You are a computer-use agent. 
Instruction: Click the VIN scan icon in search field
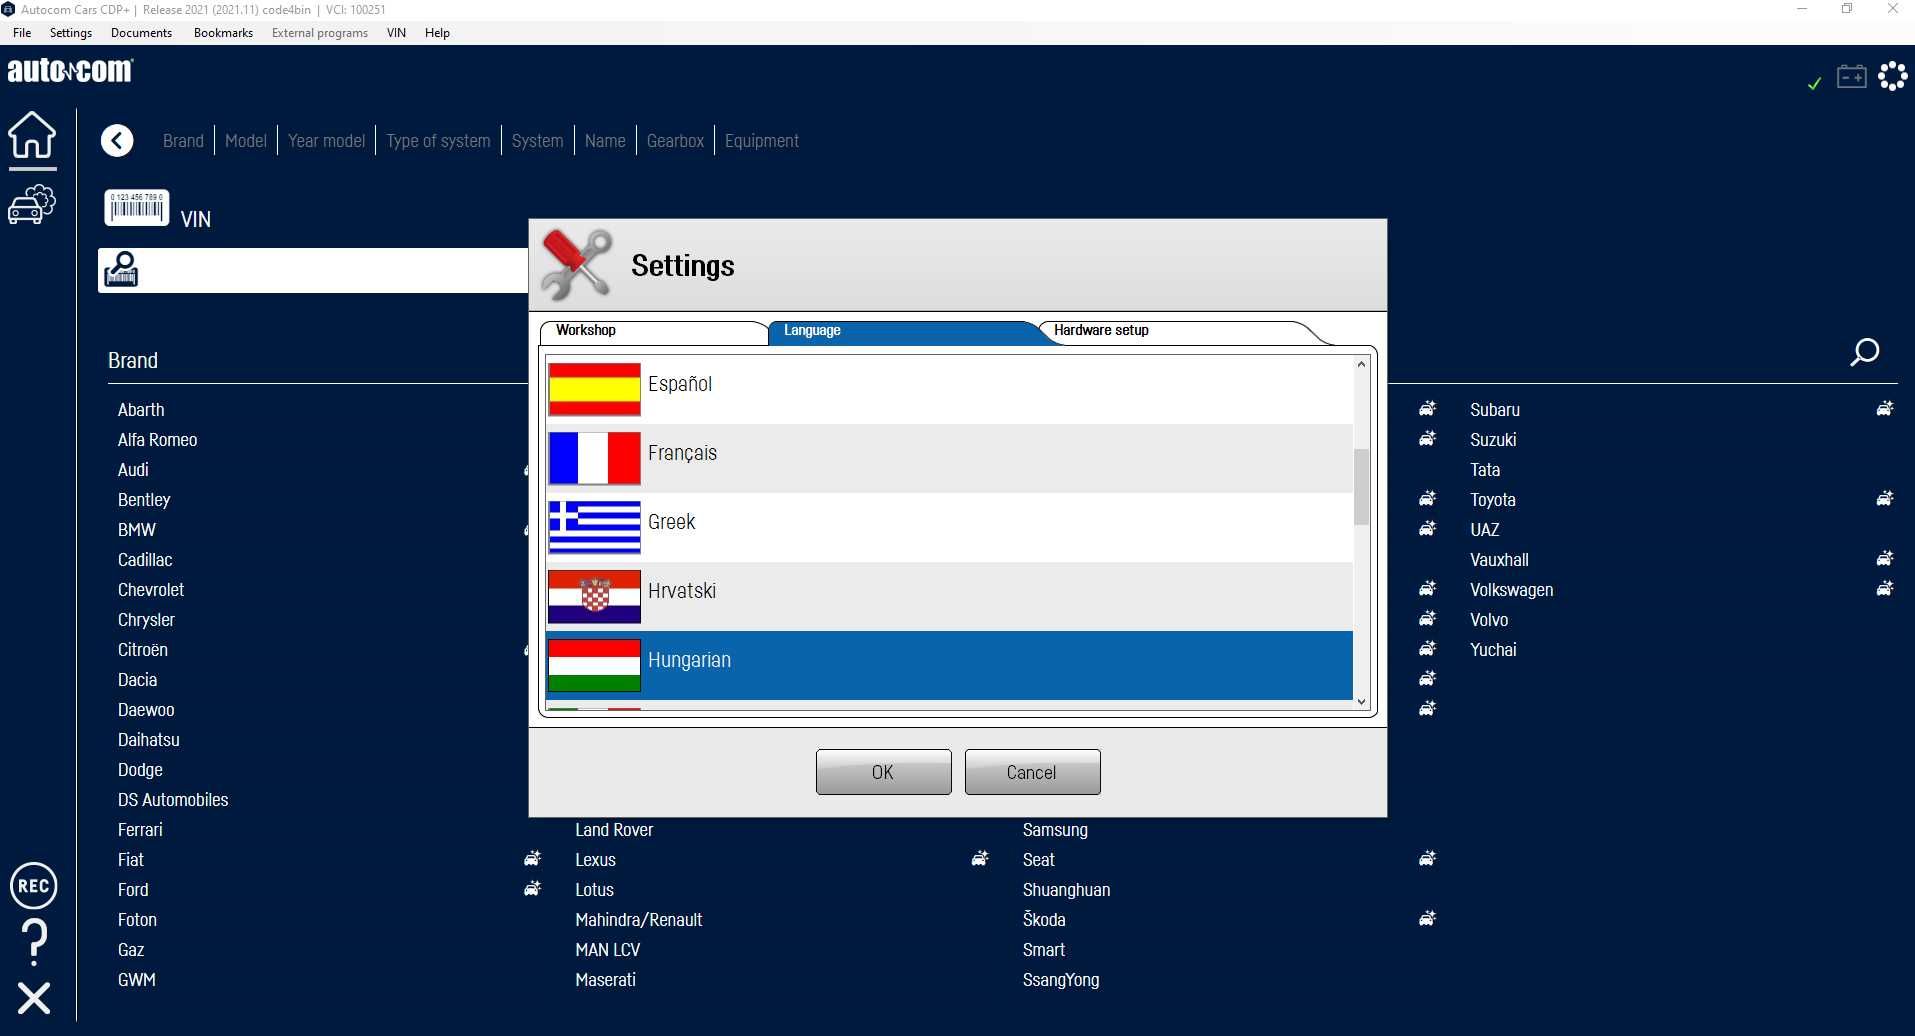[x=121, y=270]
